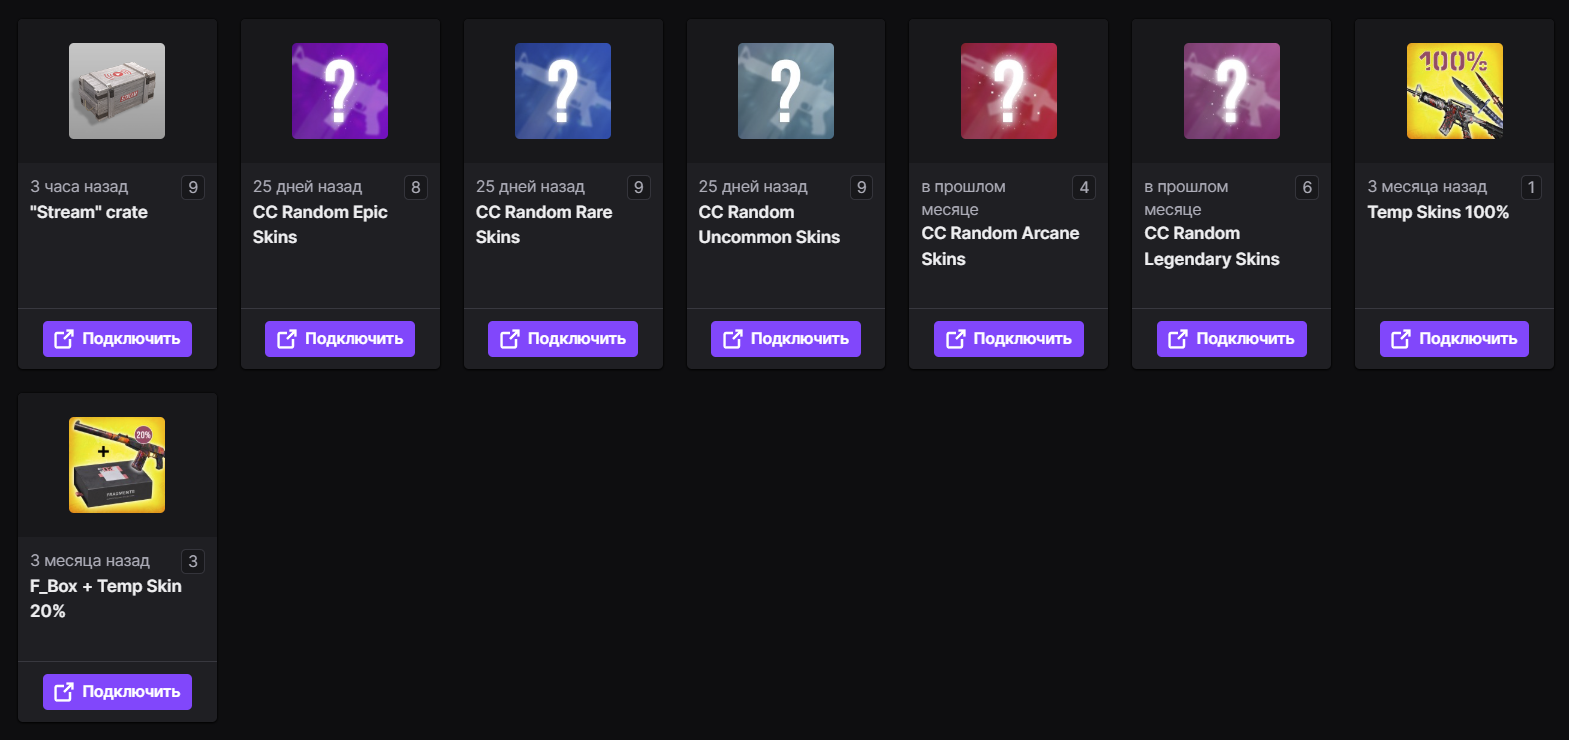
Task: Click Подключить under F_Box + Temp Skin 20%
Action: click(117, 692)
